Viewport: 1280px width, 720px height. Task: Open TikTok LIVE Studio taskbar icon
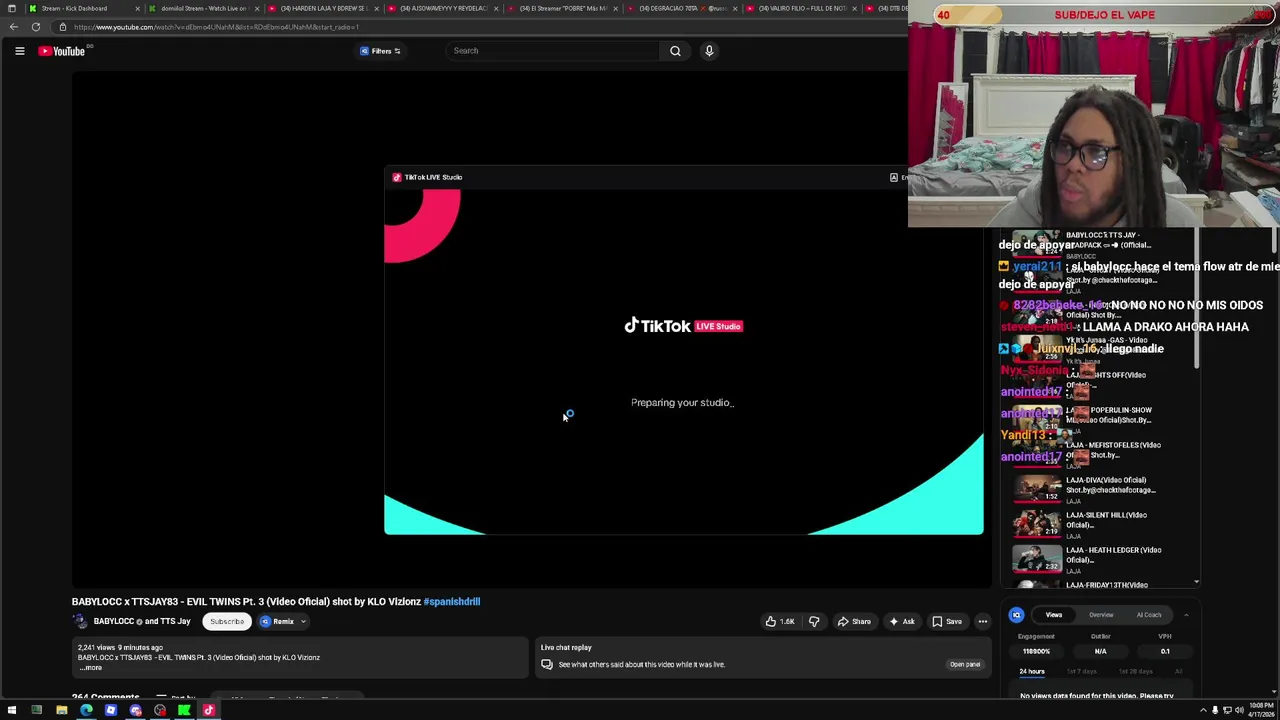(x=209, y=711)
